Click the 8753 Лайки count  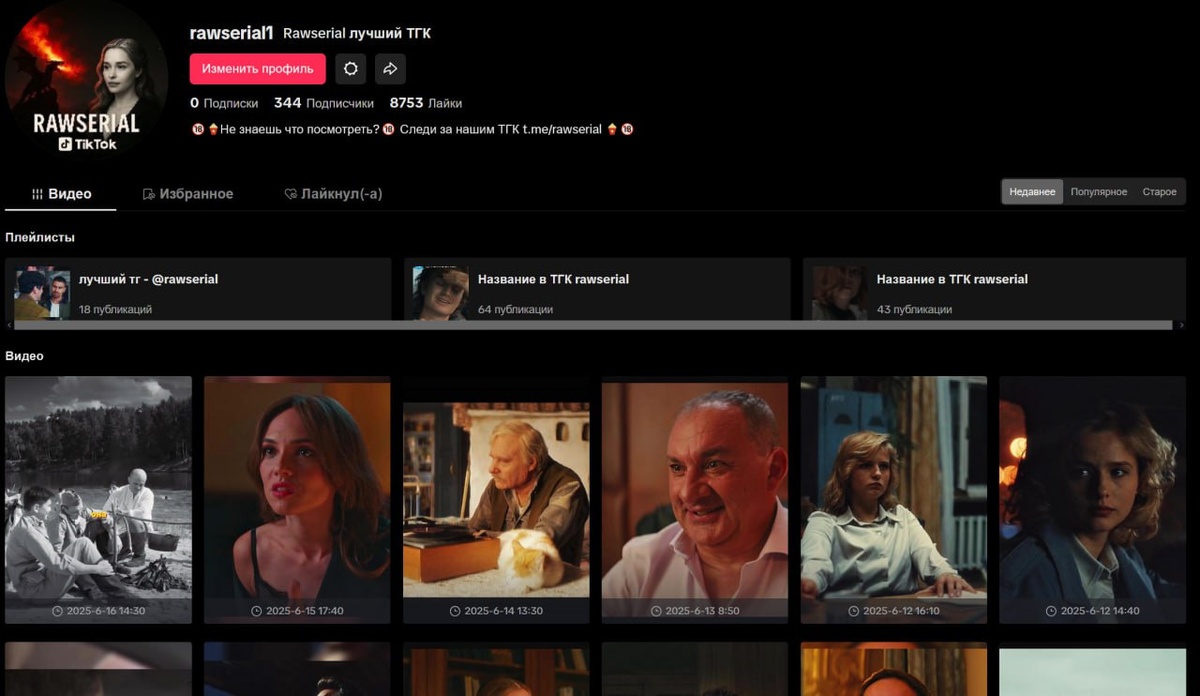click(426, 103)
